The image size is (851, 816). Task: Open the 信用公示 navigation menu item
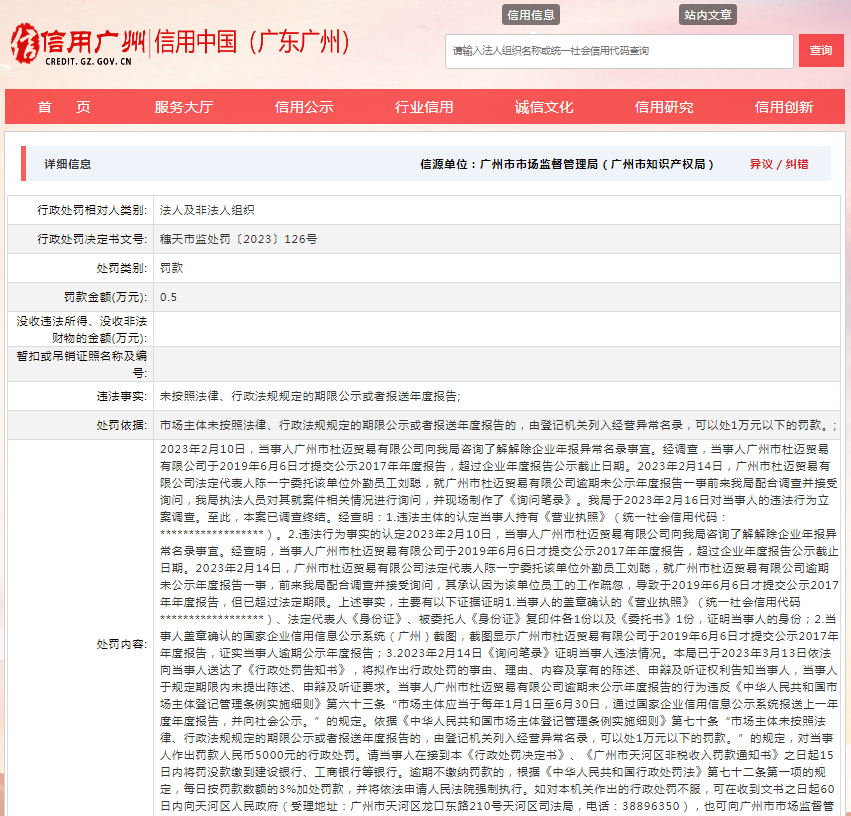304,108
